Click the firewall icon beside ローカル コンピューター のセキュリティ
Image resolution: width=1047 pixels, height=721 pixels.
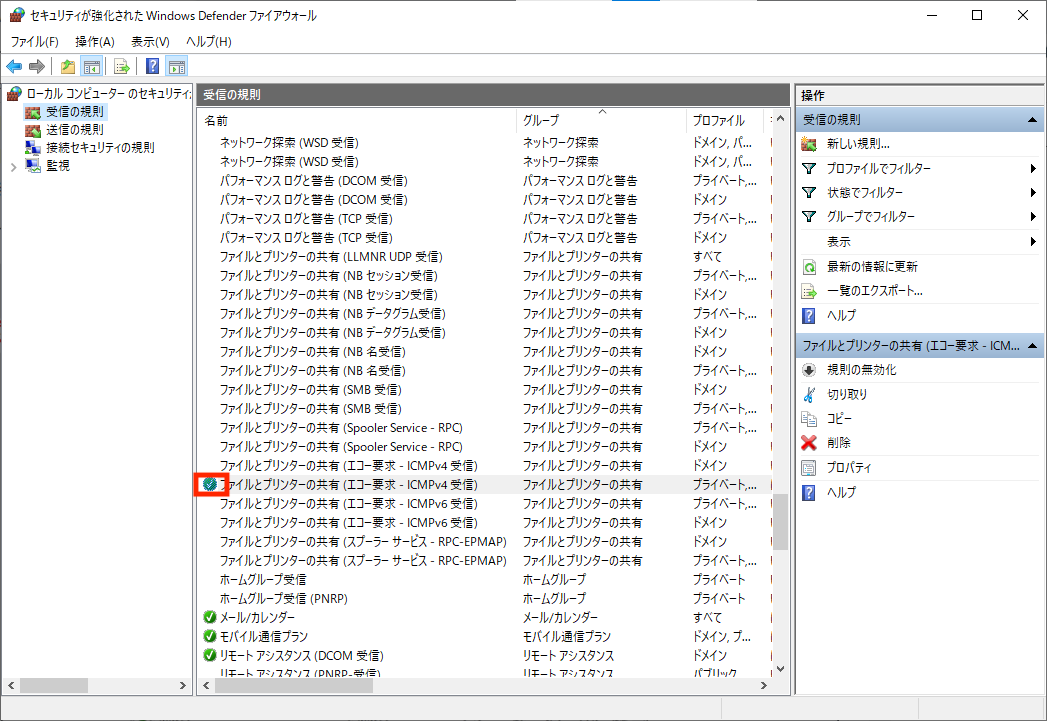(14, 93)
